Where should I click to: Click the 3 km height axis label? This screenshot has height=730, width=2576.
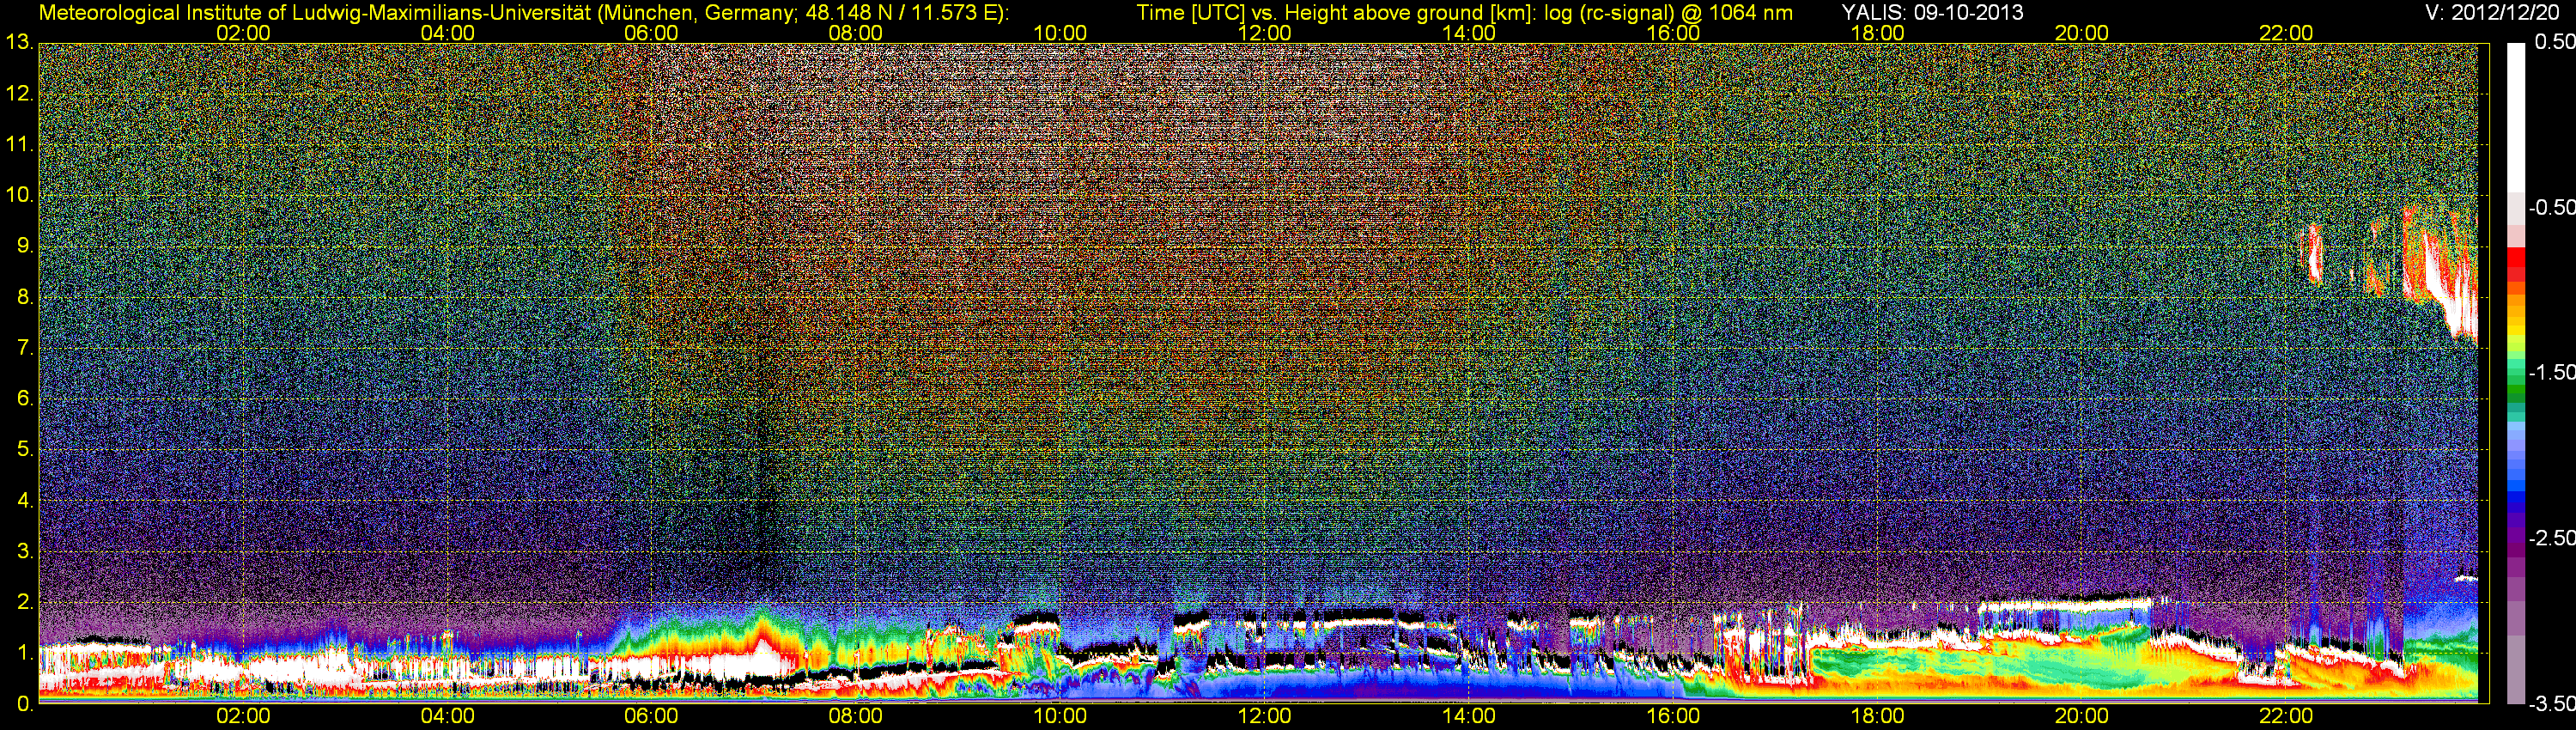tap(24, 551)
